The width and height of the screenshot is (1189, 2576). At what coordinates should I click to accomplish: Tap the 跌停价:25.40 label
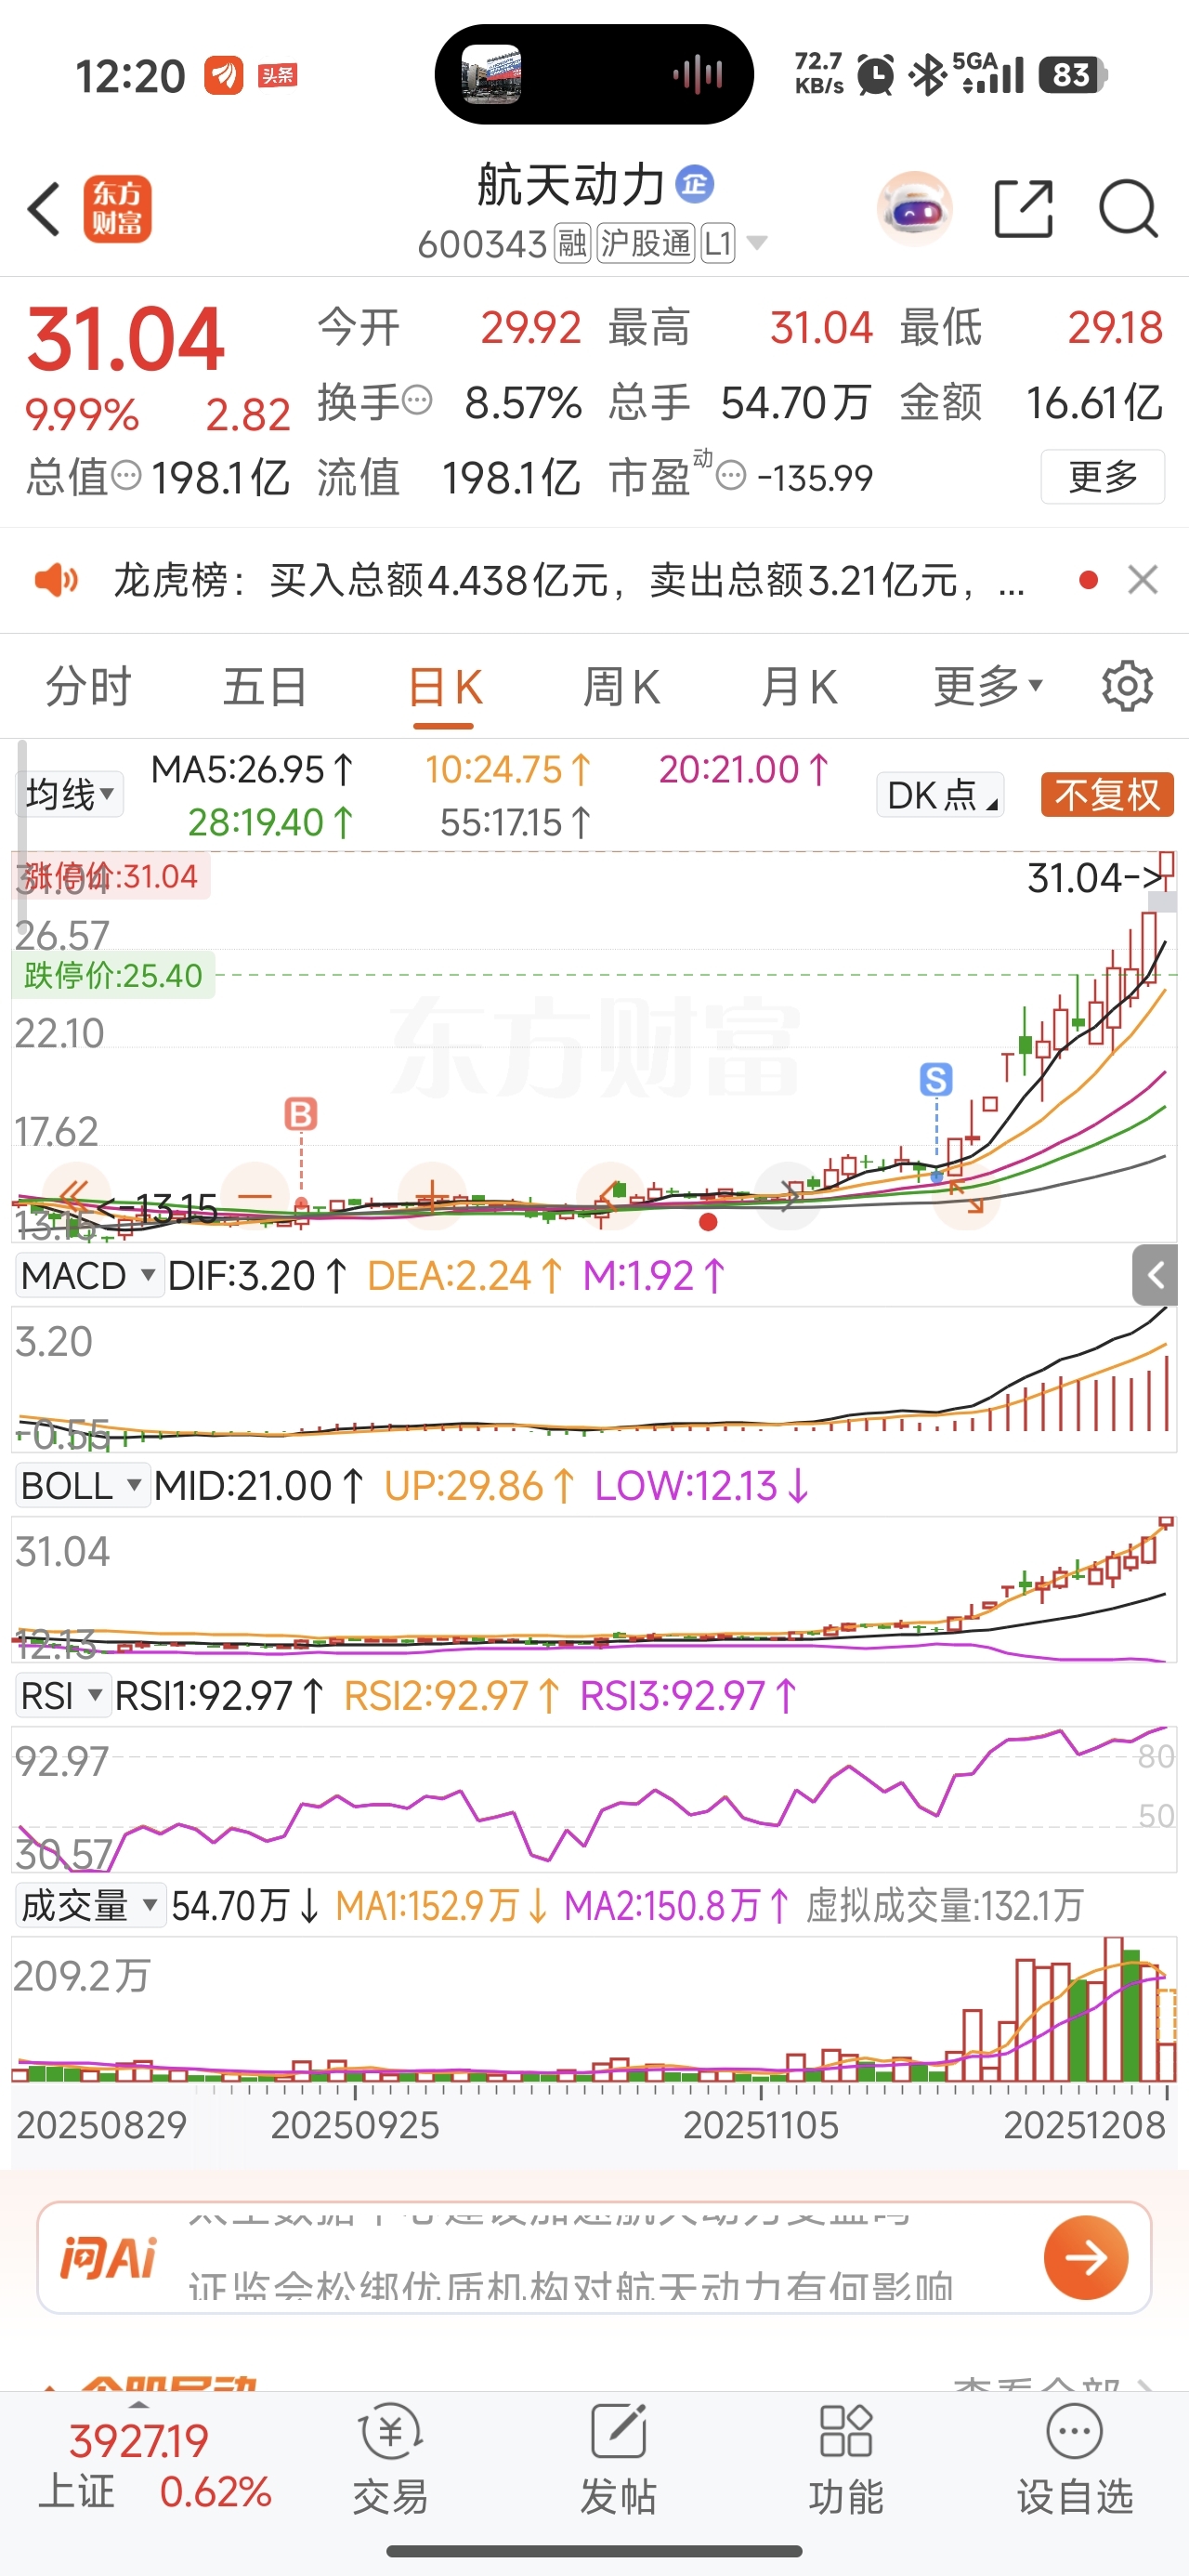tap(112, 975)
